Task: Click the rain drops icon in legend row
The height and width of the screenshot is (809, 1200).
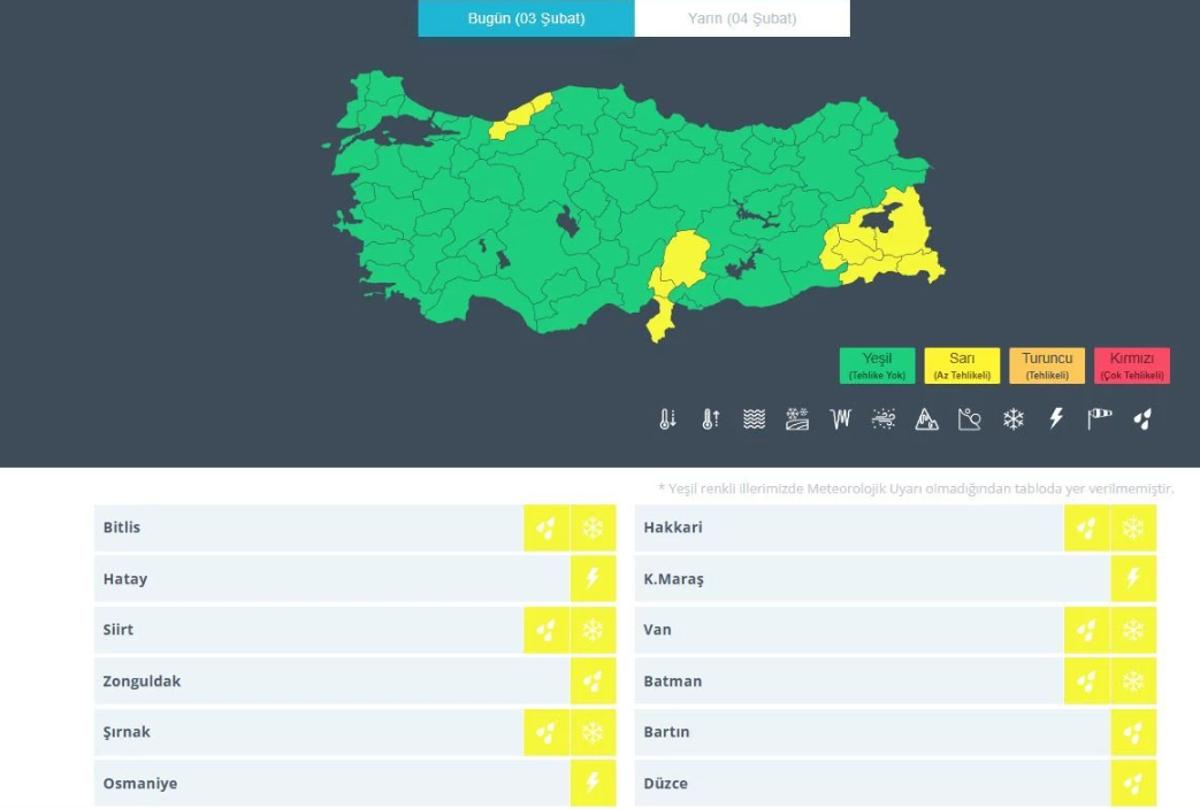Action: click(1142, 420)
